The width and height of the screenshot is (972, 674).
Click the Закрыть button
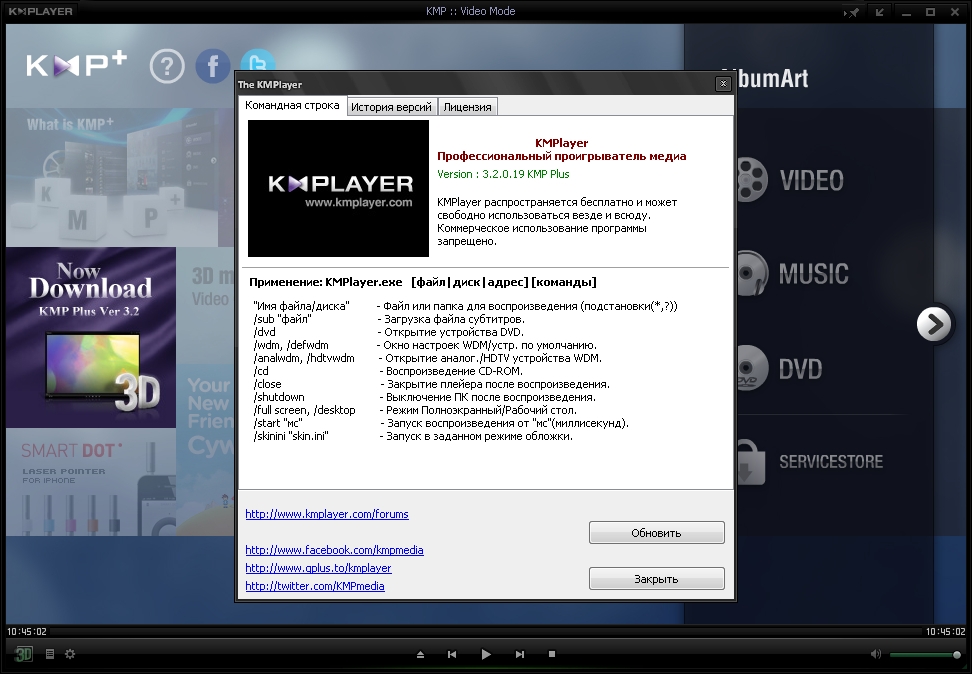tap(656, 579)
